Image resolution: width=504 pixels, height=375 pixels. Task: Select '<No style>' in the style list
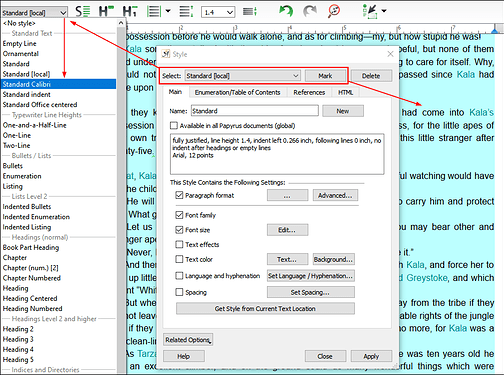pyautogui.click(x=58, y=23)
